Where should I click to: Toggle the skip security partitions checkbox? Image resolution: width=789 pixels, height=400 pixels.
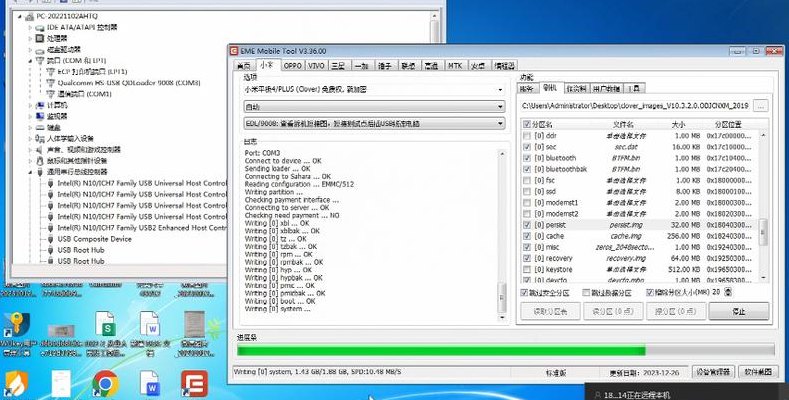(546, 292)
